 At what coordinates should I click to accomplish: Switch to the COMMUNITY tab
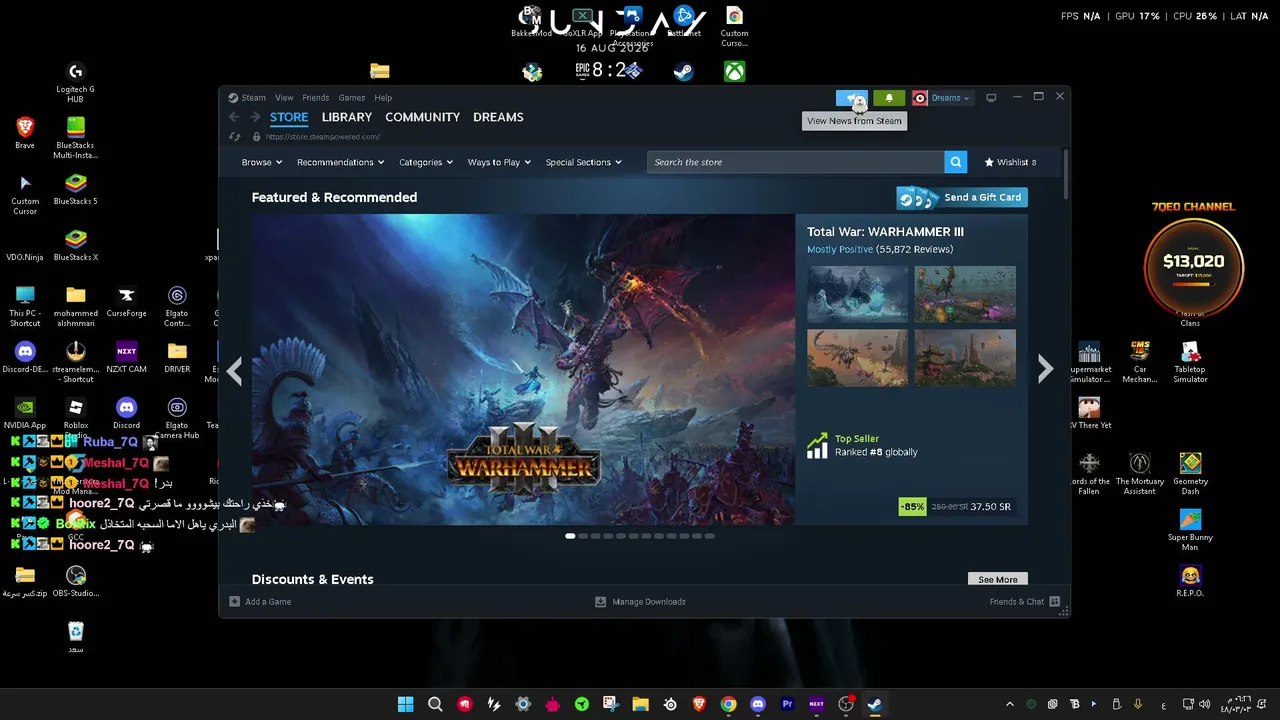tap(423, 117)
